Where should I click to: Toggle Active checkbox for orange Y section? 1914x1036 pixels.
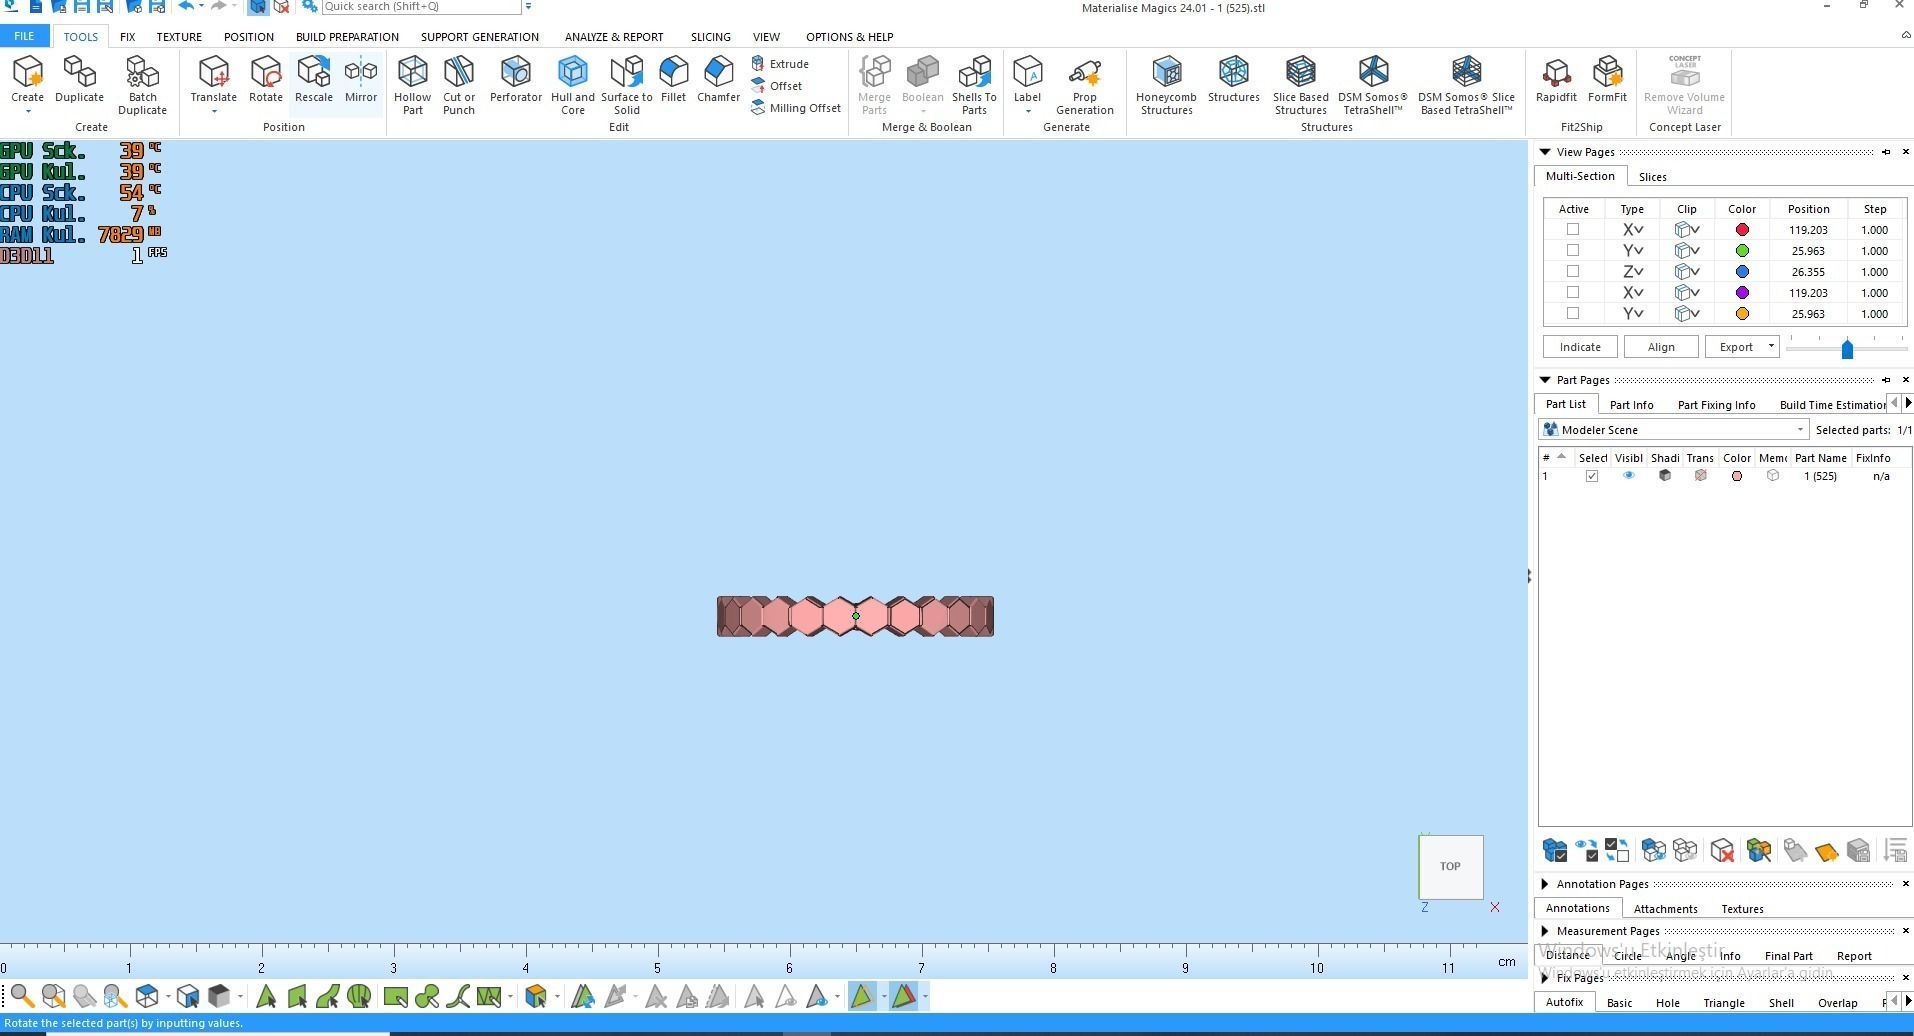point(1573,314)
